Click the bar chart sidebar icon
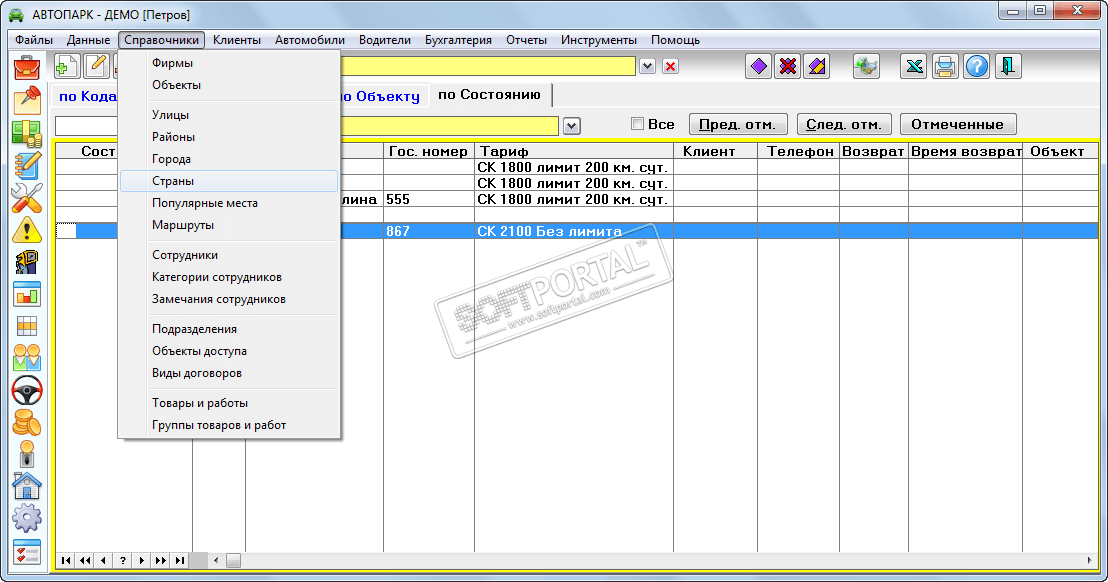Image resolution: width=1108 pixels, height=582 pixels. pos(27,294)
